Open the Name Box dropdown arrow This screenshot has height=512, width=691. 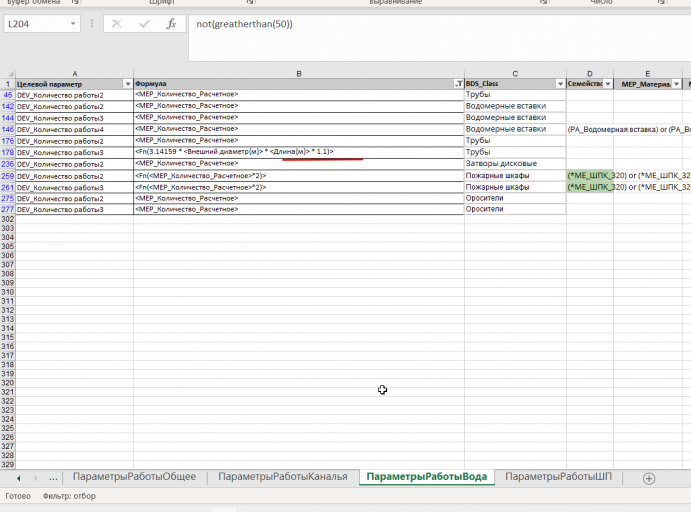pyautogui.click(x=73, y=24)
